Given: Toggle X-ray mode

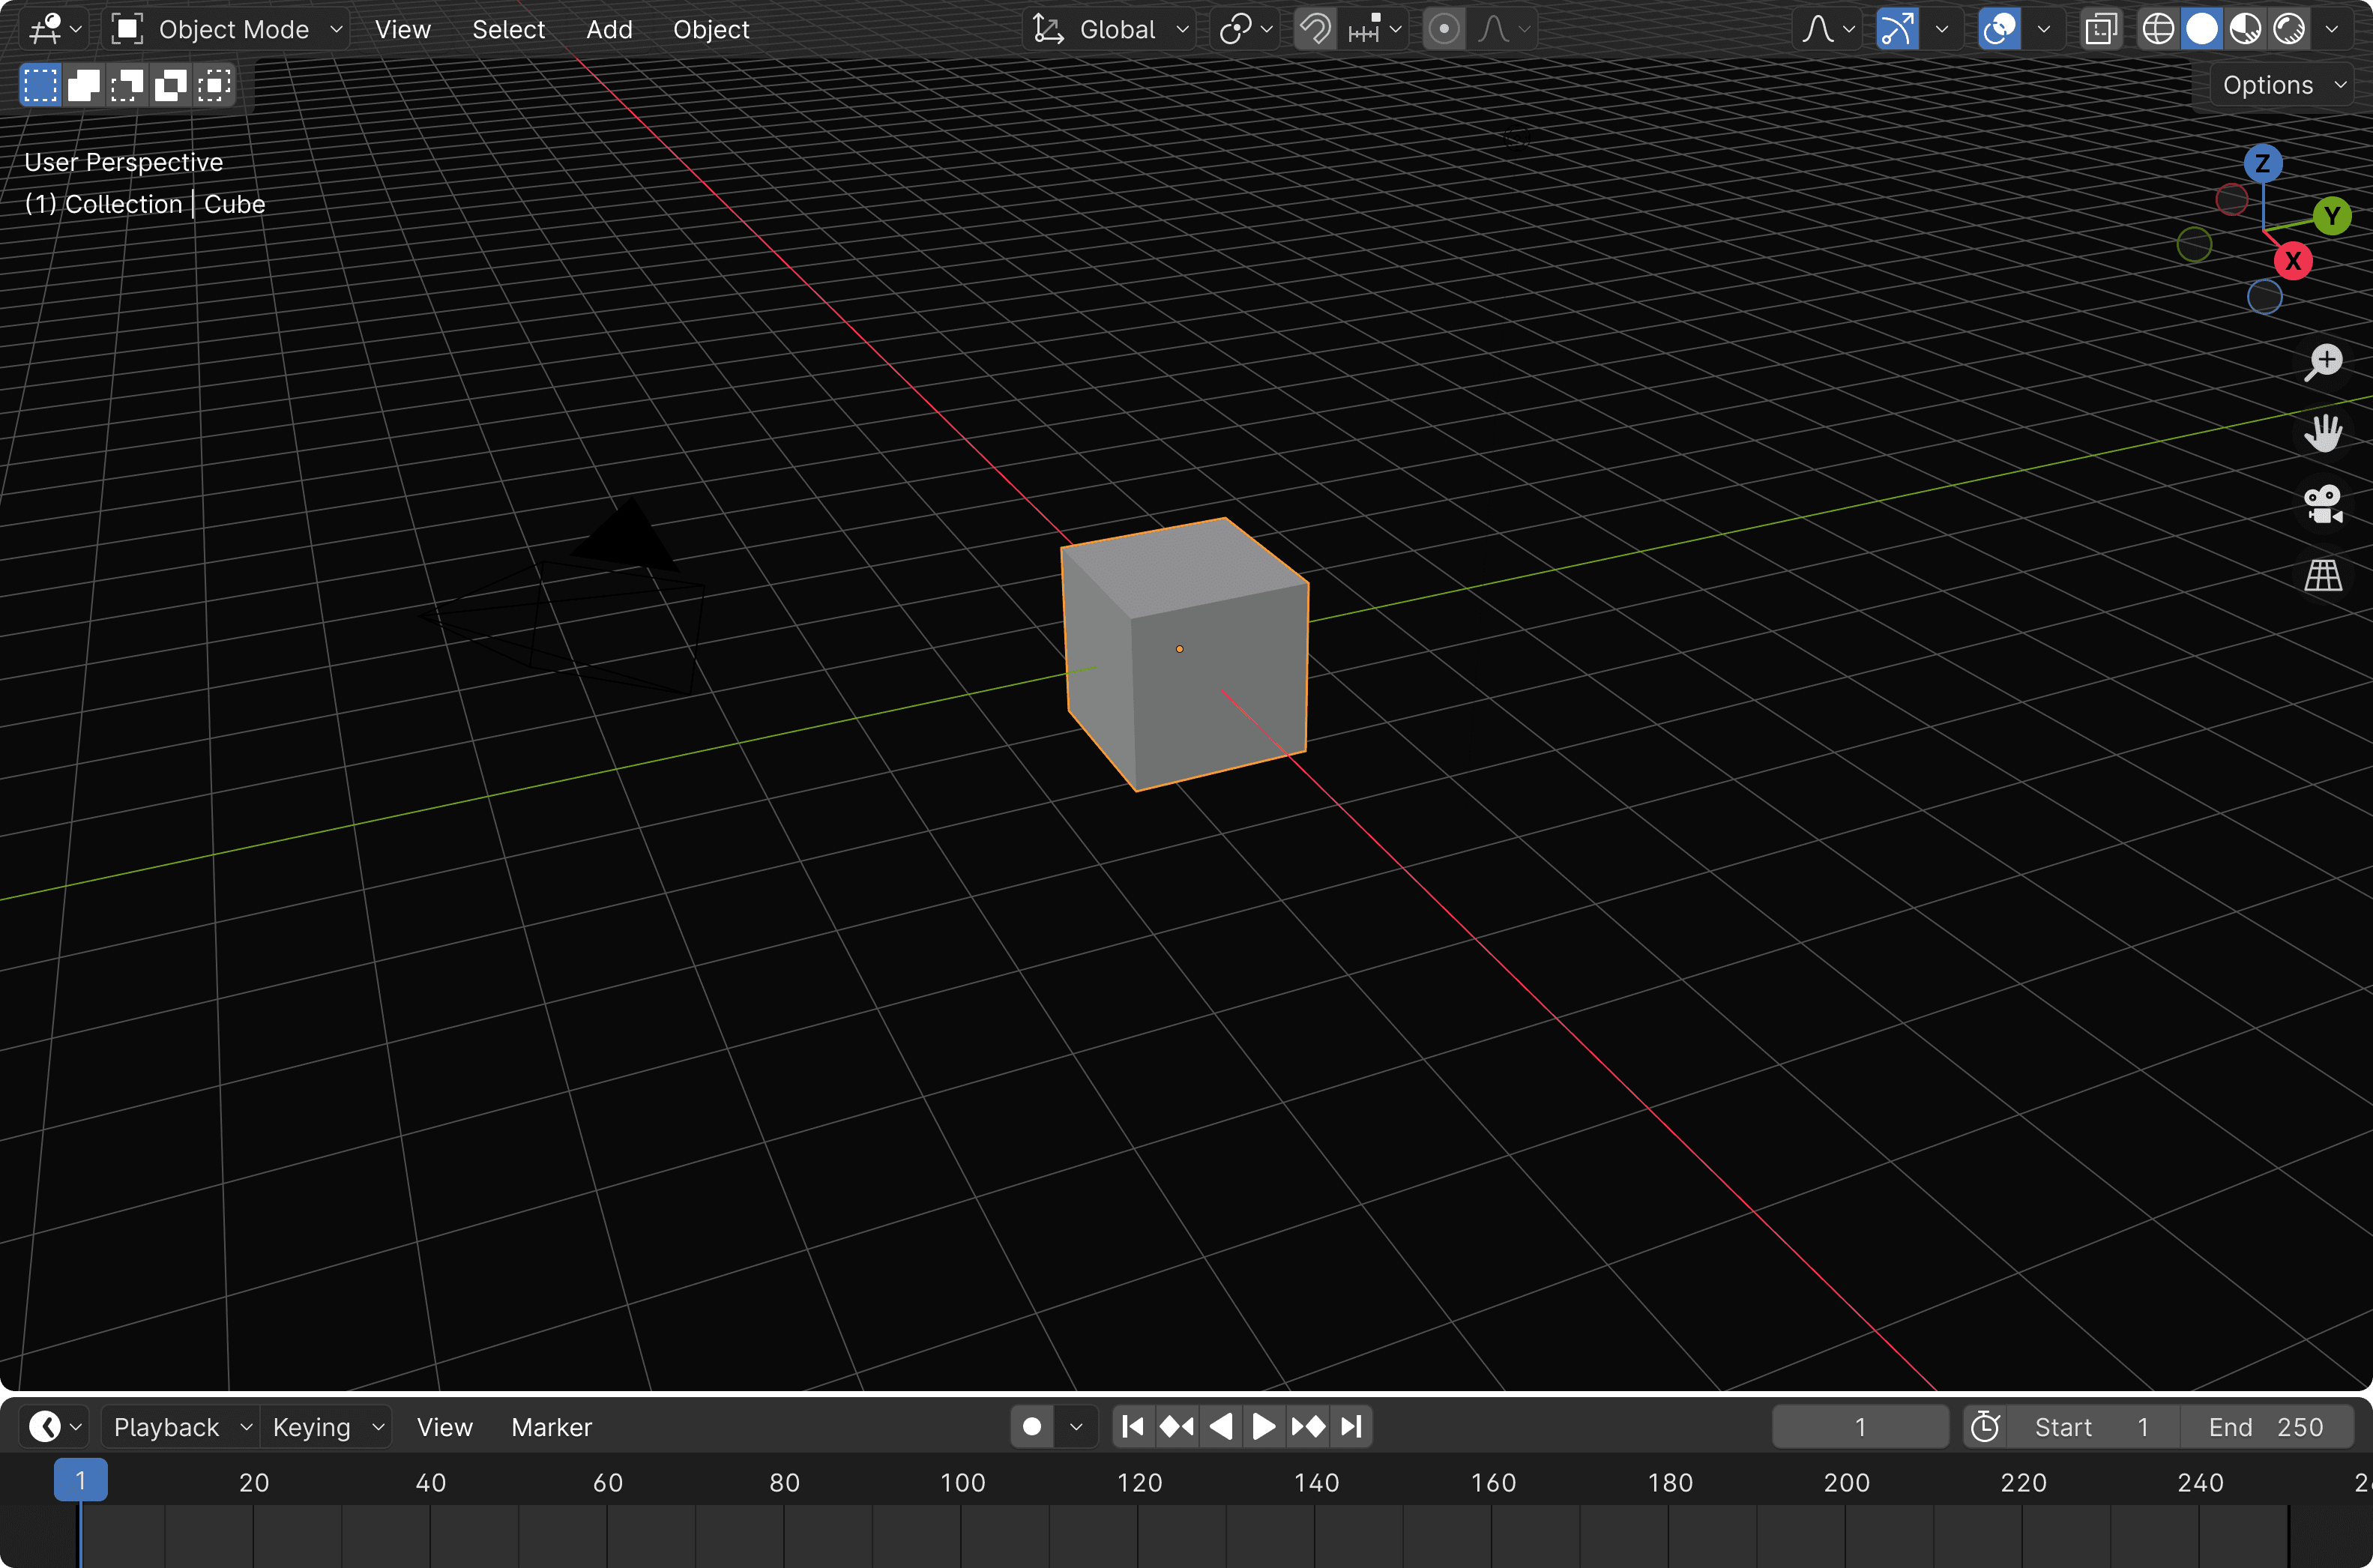Looking at the screenshot, I should pyautogui.click(x=2101, y=29).
